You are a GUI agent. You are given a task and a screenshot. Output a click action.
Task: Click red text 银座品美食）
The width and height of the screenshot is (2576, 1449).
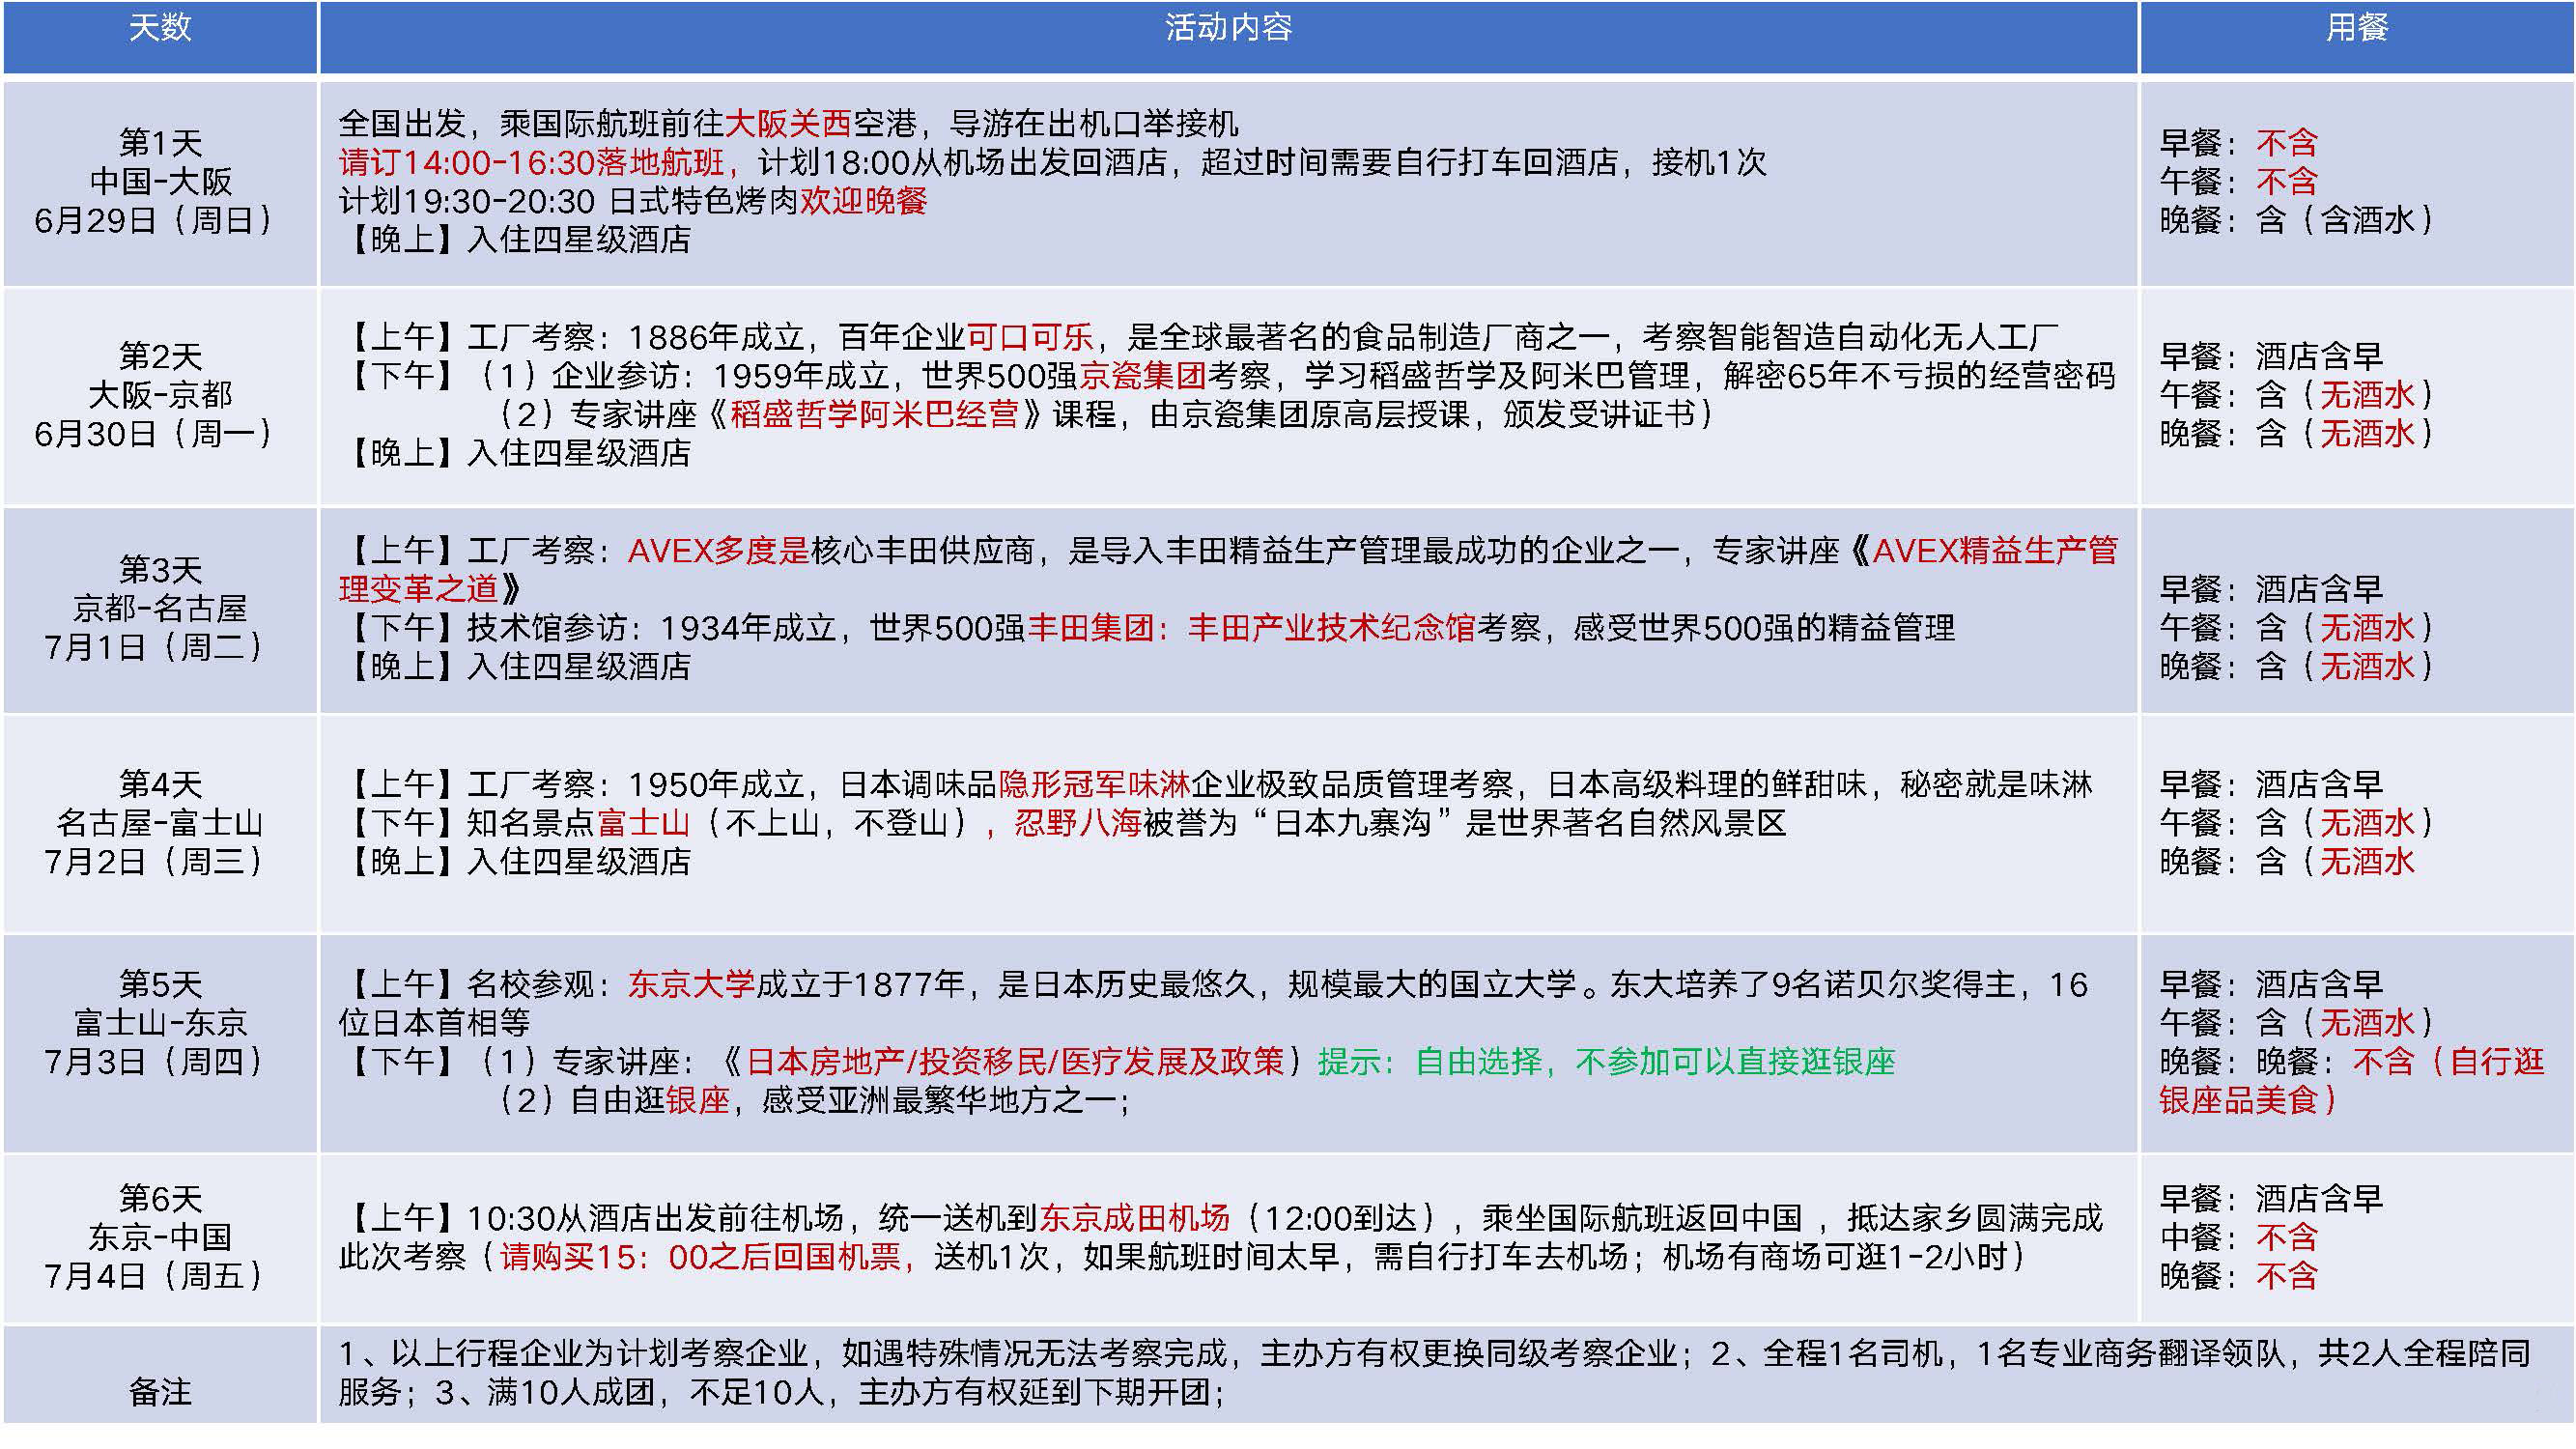point(2248,1101)
